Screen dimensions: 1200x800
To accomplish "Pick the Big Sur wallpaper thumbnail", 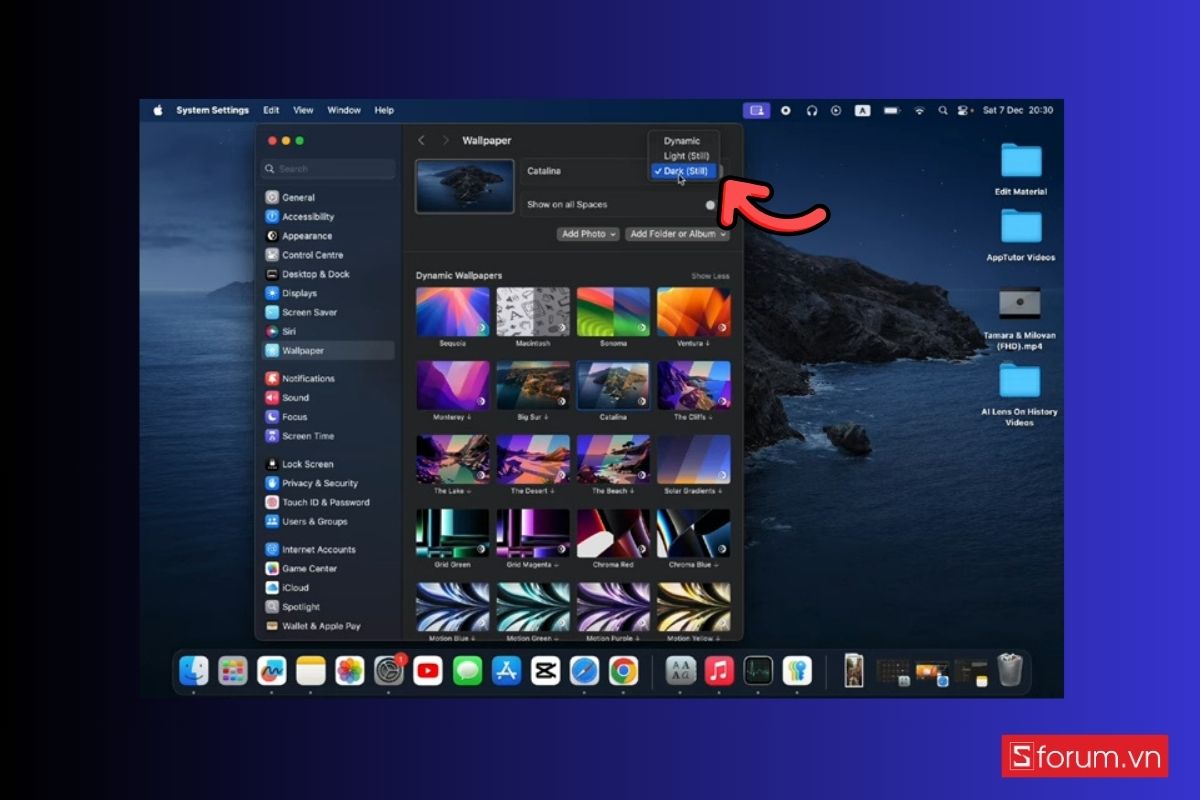I will 533,386.
